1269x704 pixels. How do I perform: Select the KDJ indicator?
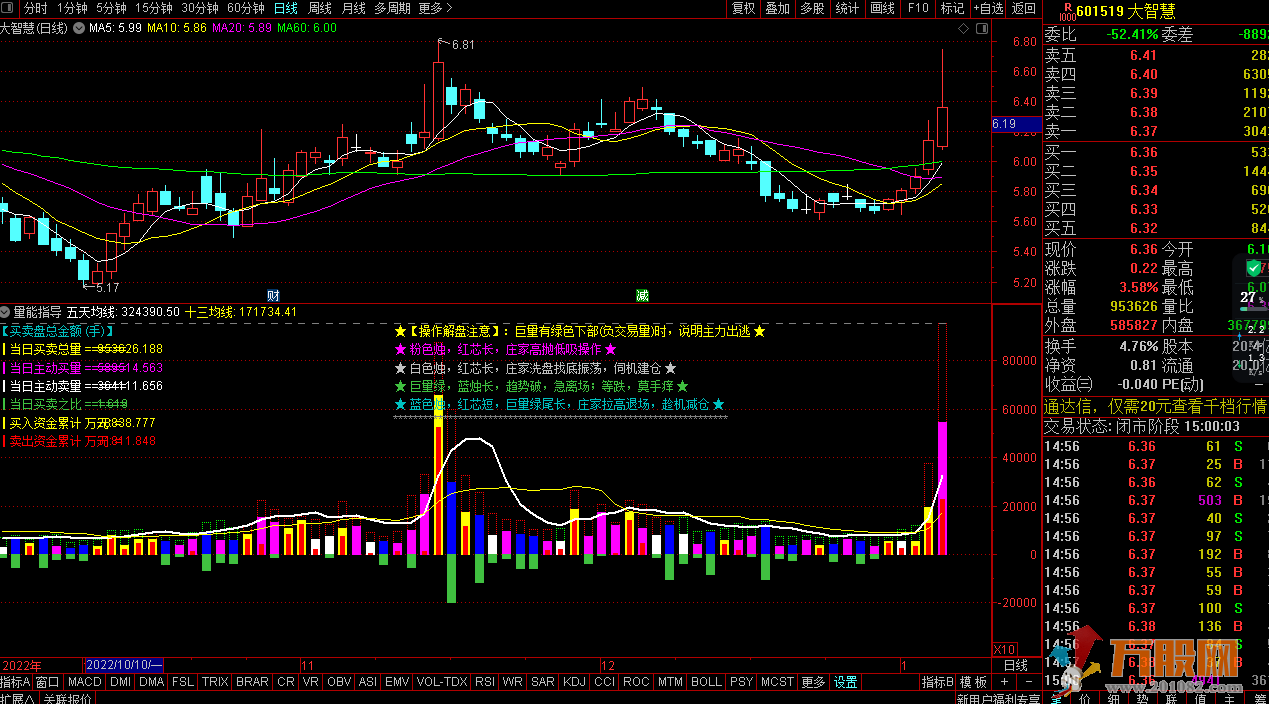pyautogui.click(x=574, y=682)
